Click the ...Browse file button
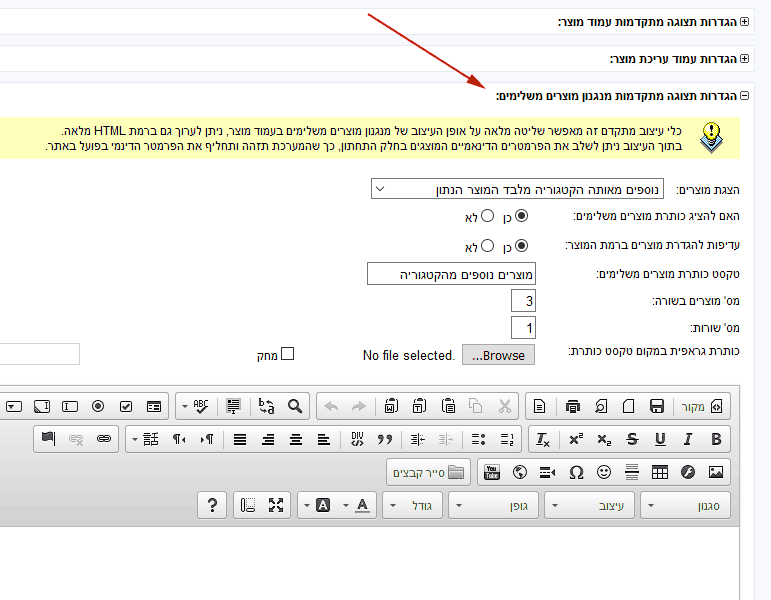The width and height of the screenshot is (771, 600). tap(498, 355)
